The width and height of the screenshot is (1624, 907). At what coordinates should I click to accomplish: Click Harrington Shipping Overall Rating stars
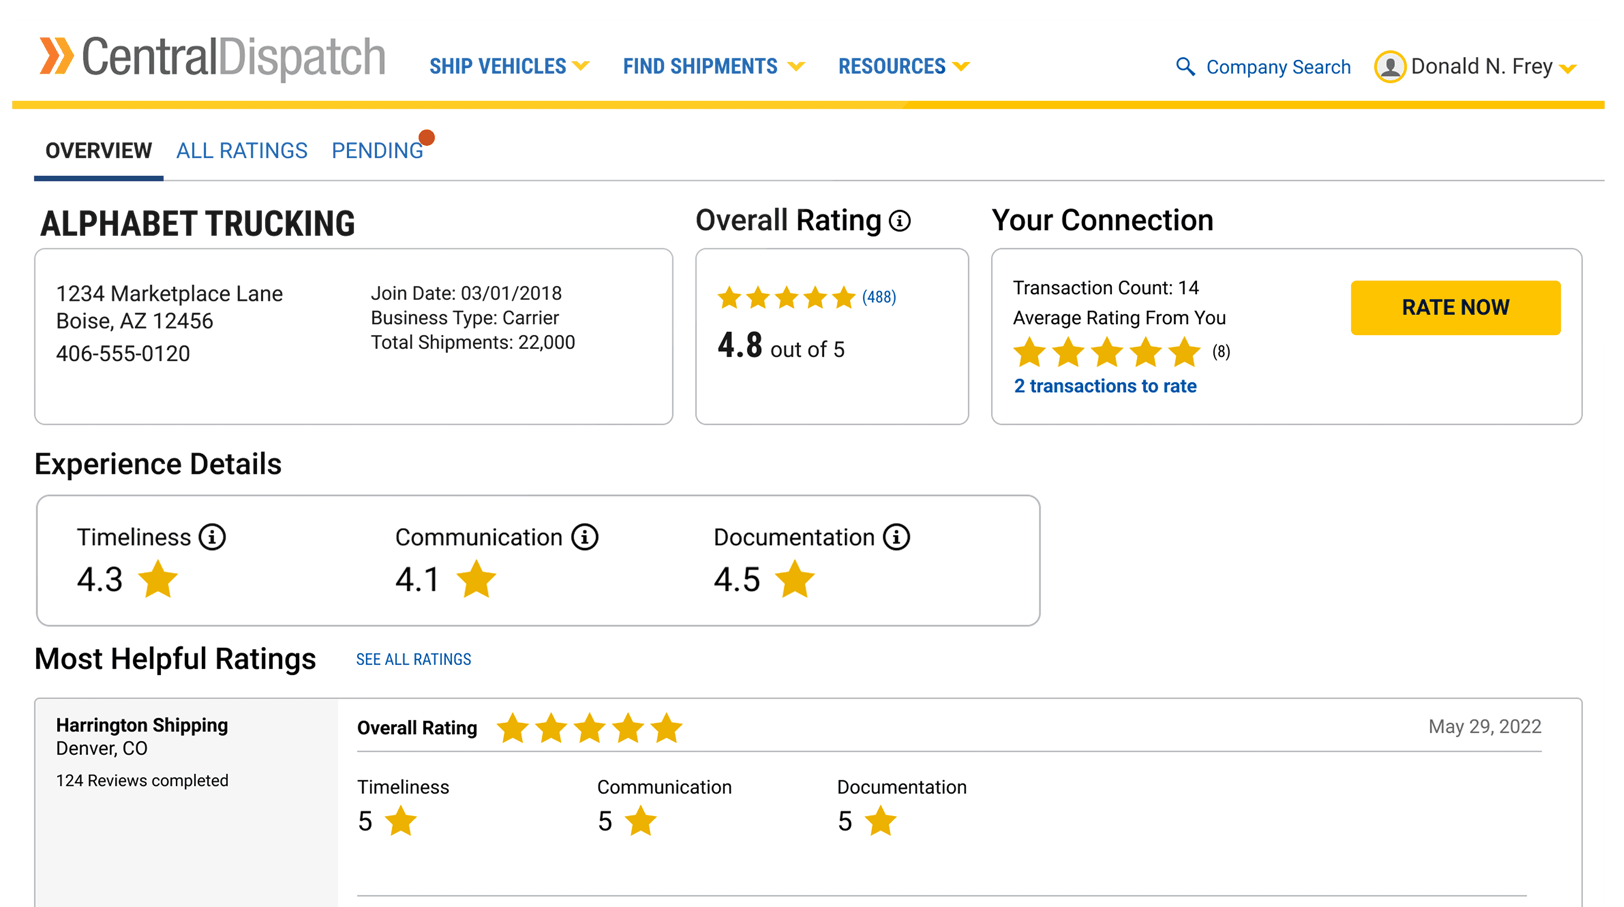point(589,728)
